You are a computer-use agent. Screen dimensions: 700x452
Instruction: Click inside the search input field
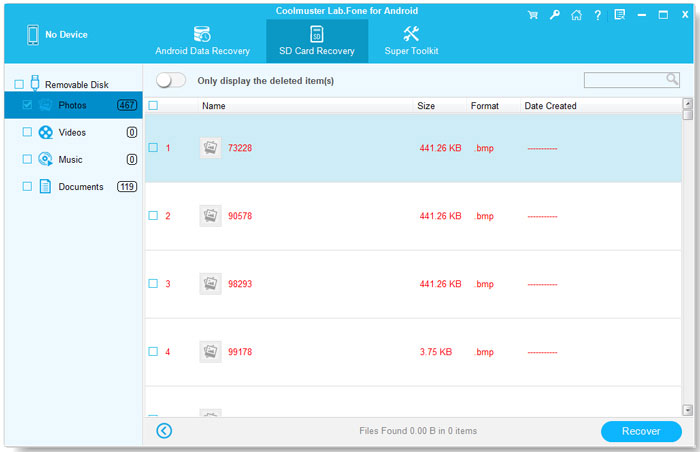click(x=624, y=80)
